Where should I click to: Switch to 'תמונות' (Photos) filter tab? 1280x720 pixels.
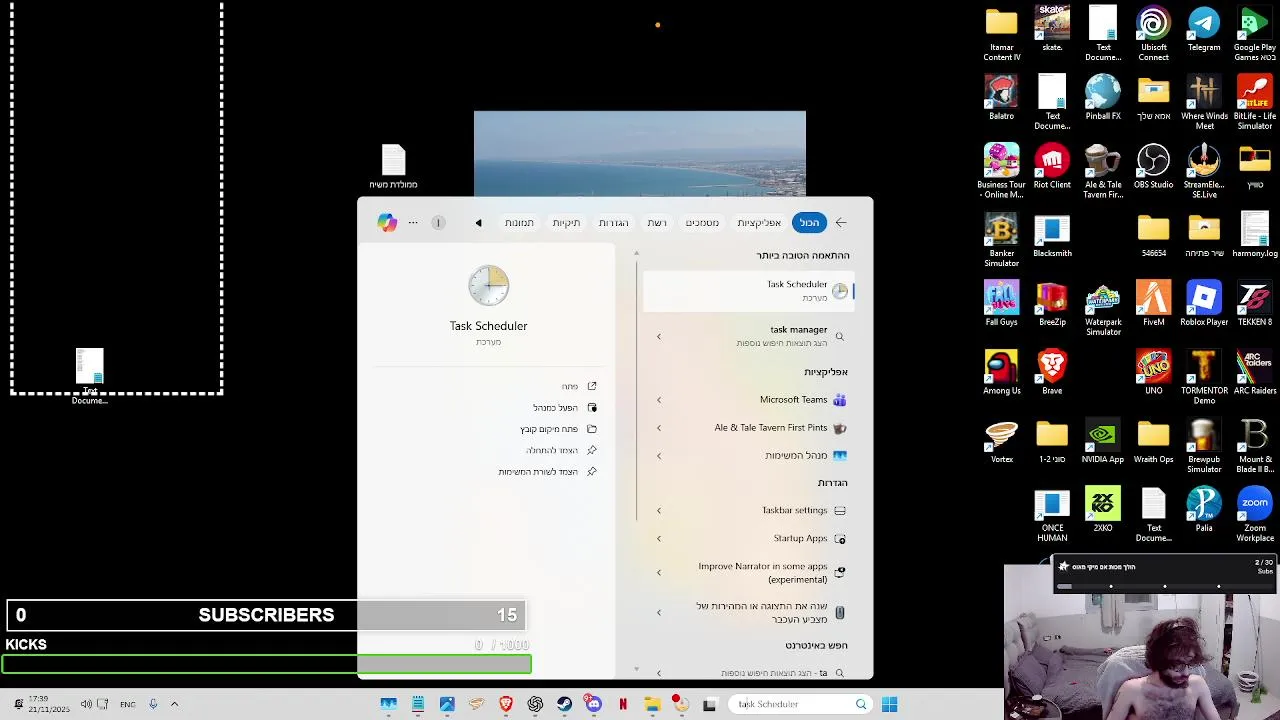pyautogui.click(x=519, y=222)
